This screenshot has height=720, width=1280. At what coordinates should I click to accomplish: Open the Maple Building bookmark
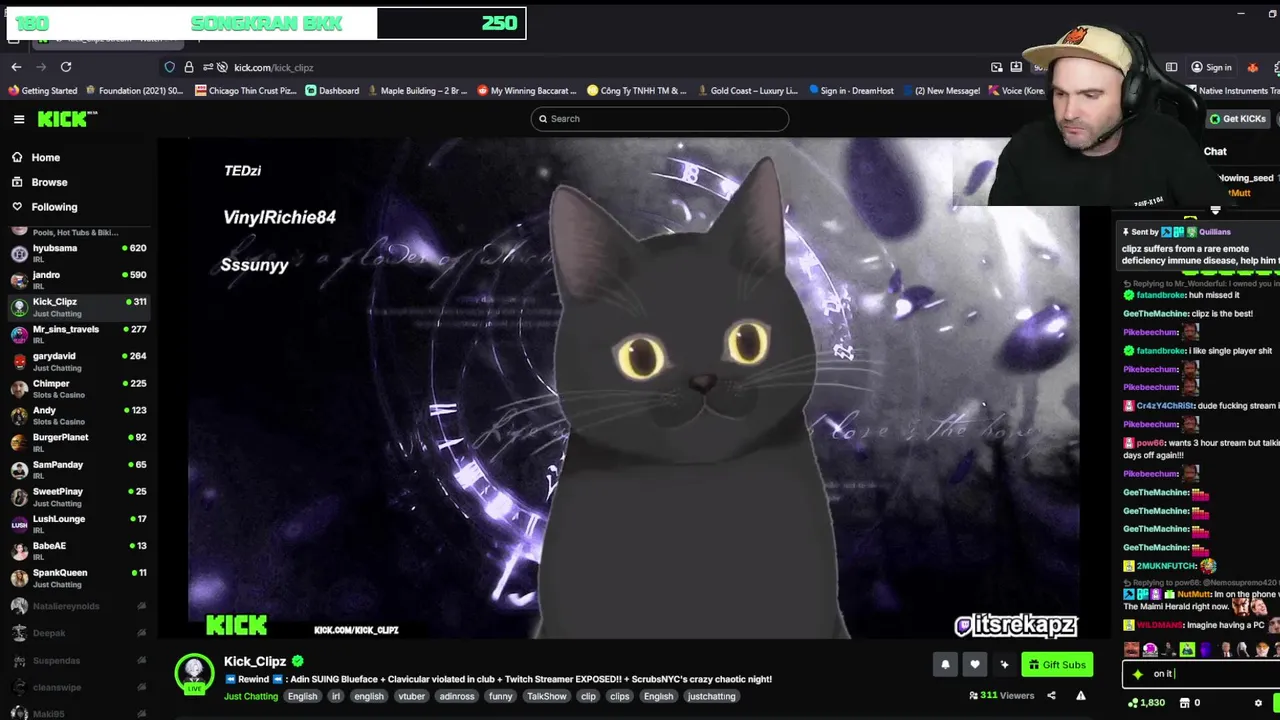point(417,90)
